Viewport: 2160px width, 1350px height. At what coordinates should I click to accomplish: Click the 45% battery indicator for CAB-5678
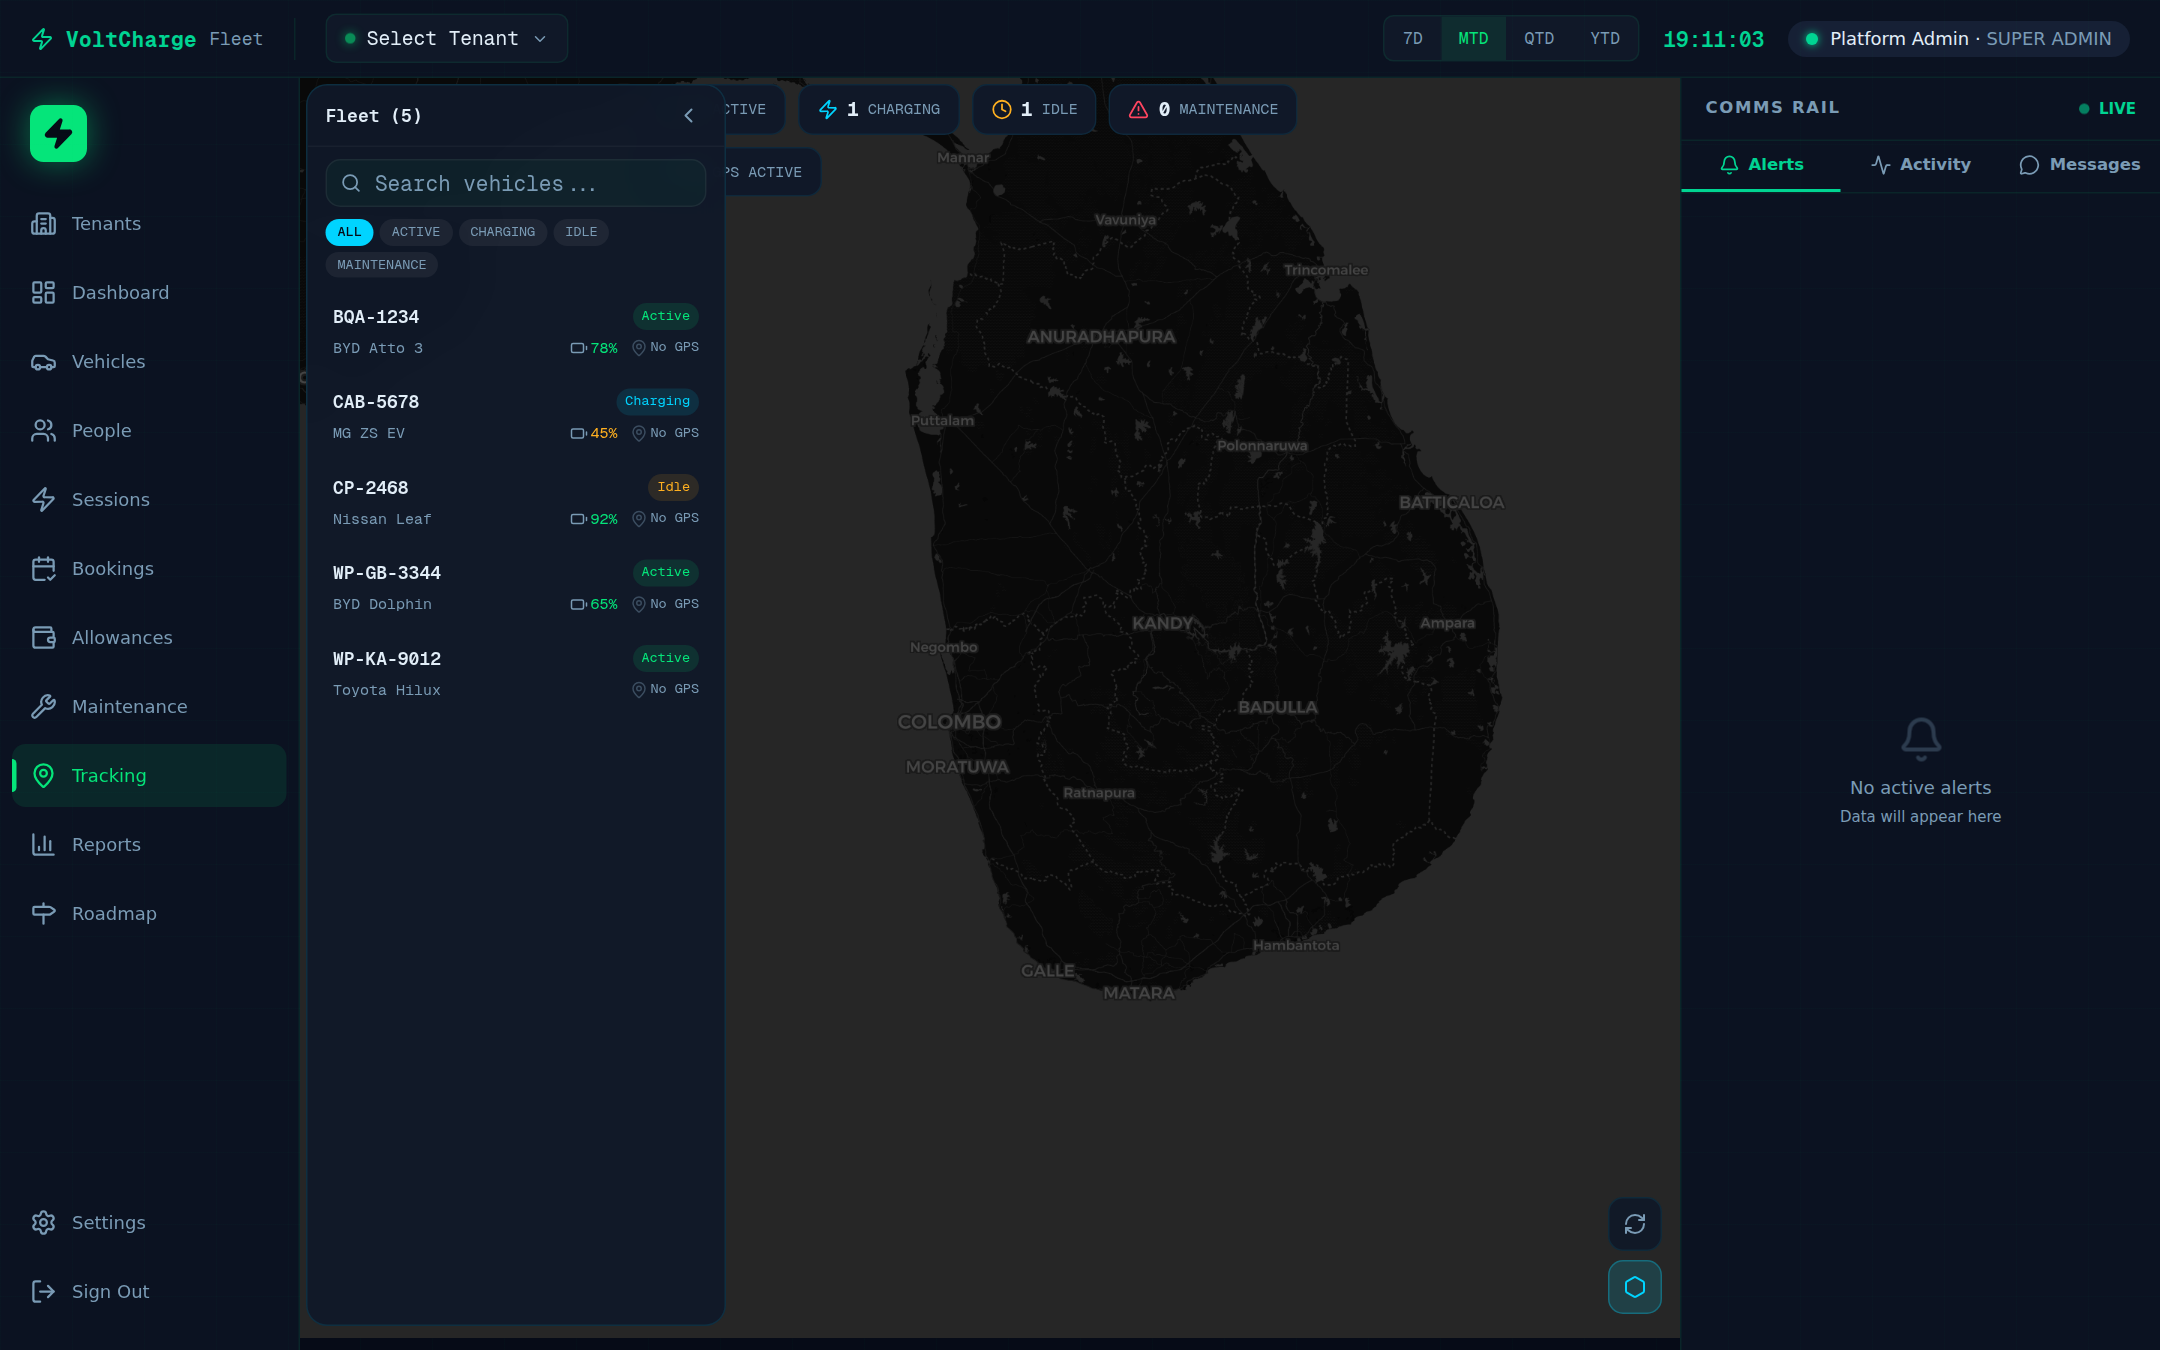point(594,433)
